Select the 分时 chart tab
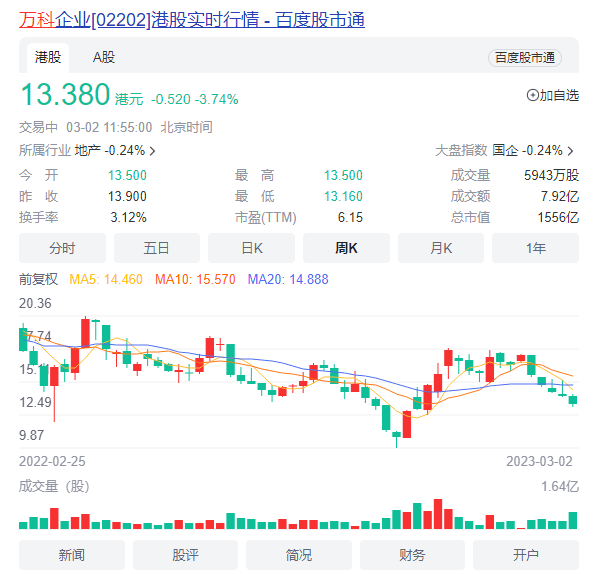 tap(62, 248)
